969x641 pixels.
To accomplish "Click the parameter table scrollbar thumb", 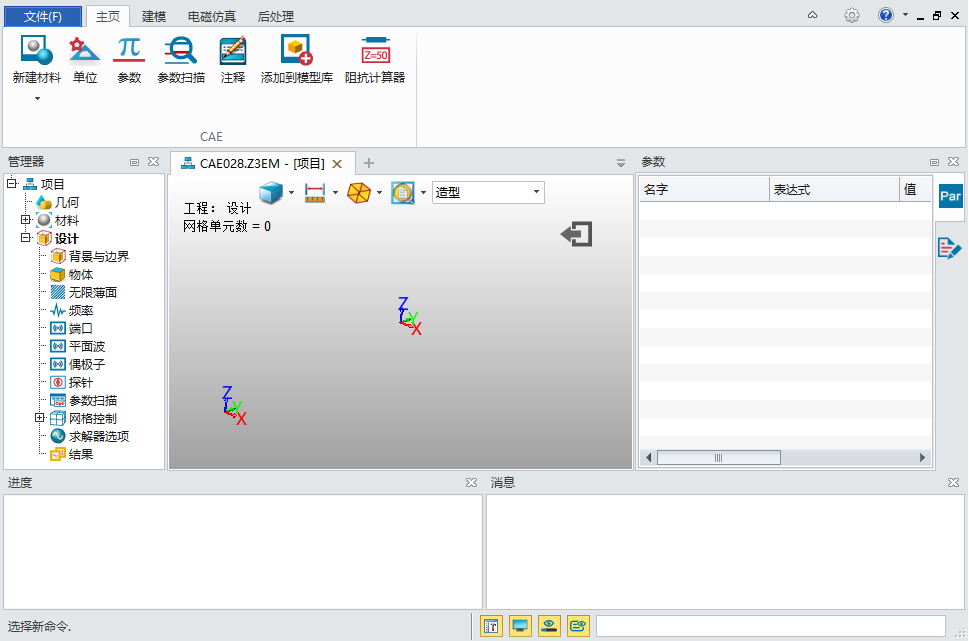I will [x=719, y=457].
